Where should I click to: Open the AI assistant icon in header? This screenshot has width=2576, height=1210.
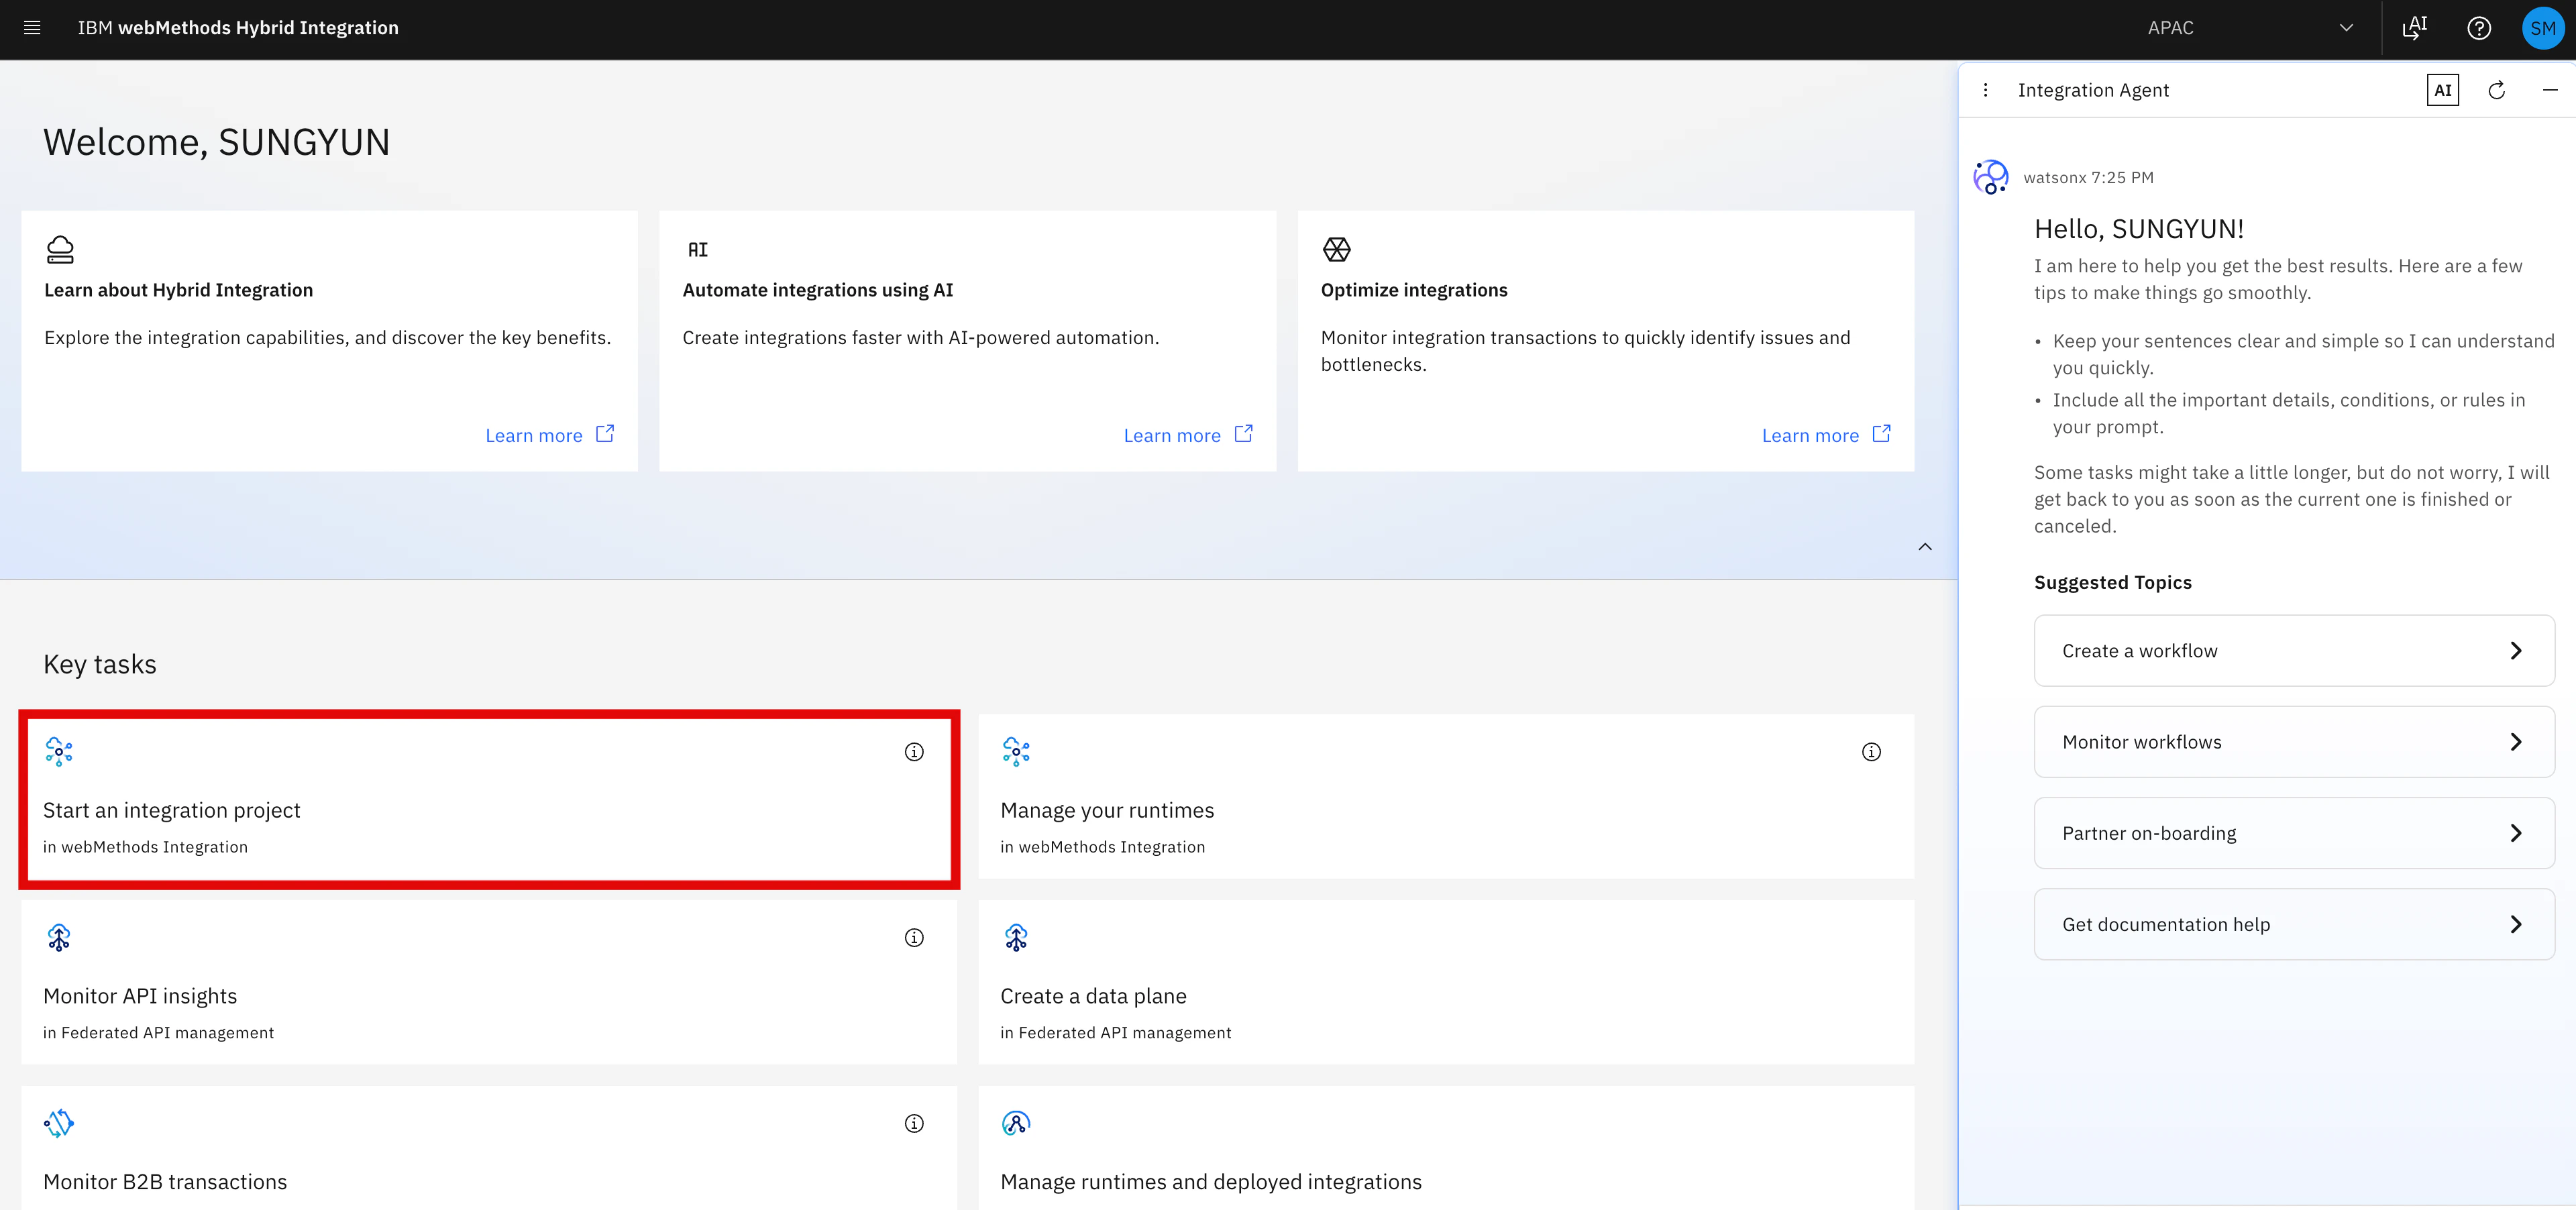click(2415, 28)
